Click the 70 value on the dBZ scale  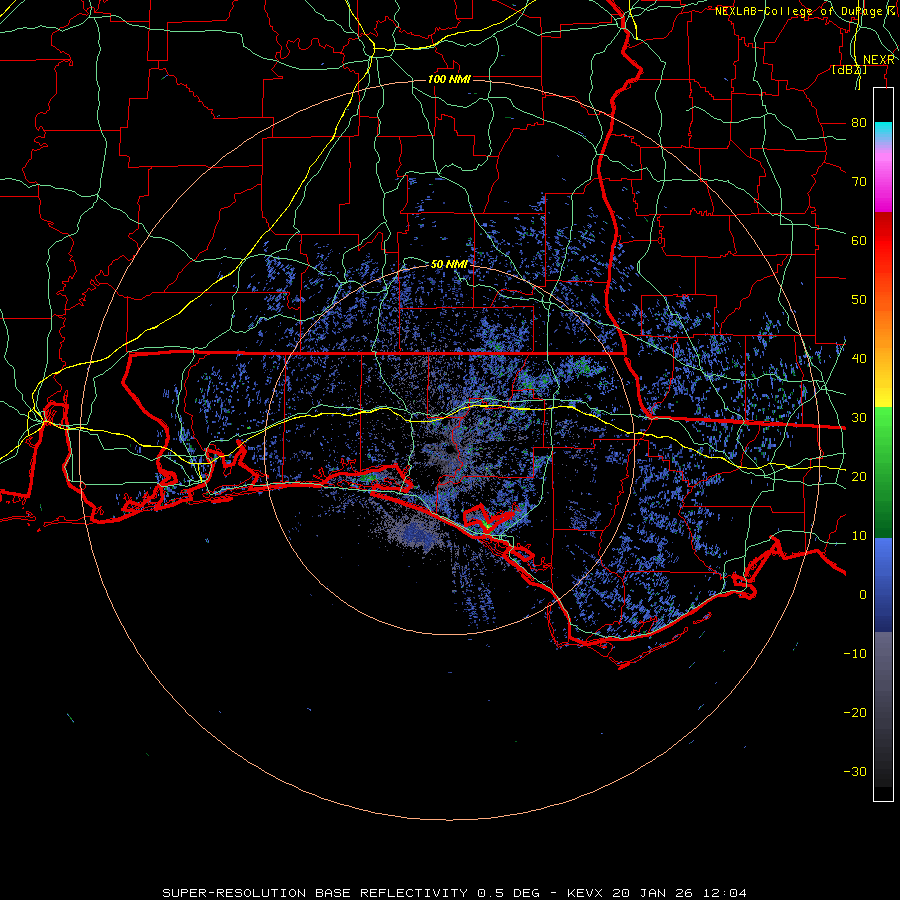coord(859,181)
